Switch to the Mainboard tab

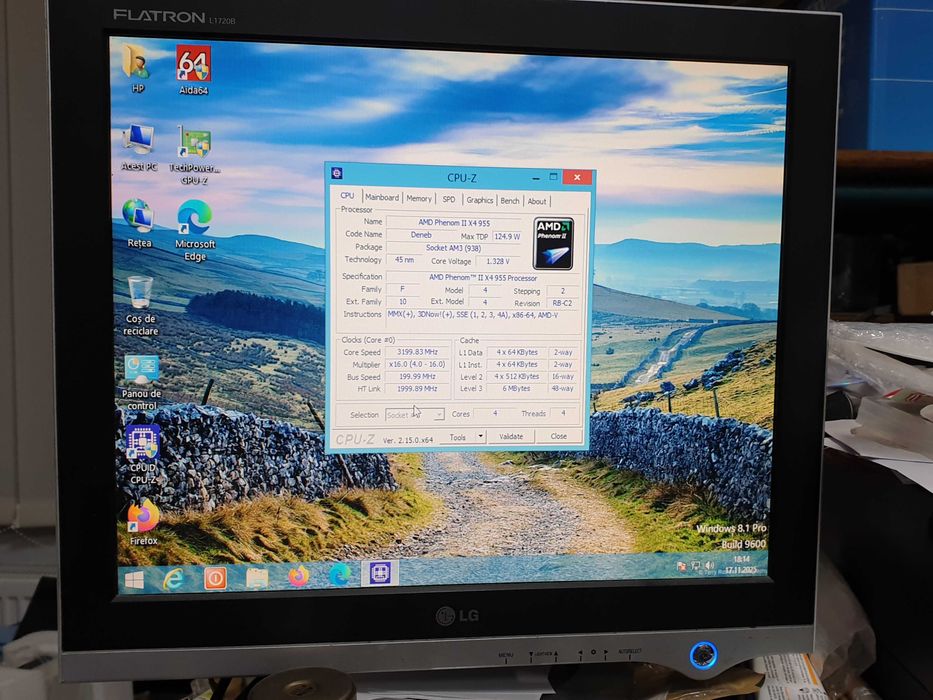[x=382, y=197]
